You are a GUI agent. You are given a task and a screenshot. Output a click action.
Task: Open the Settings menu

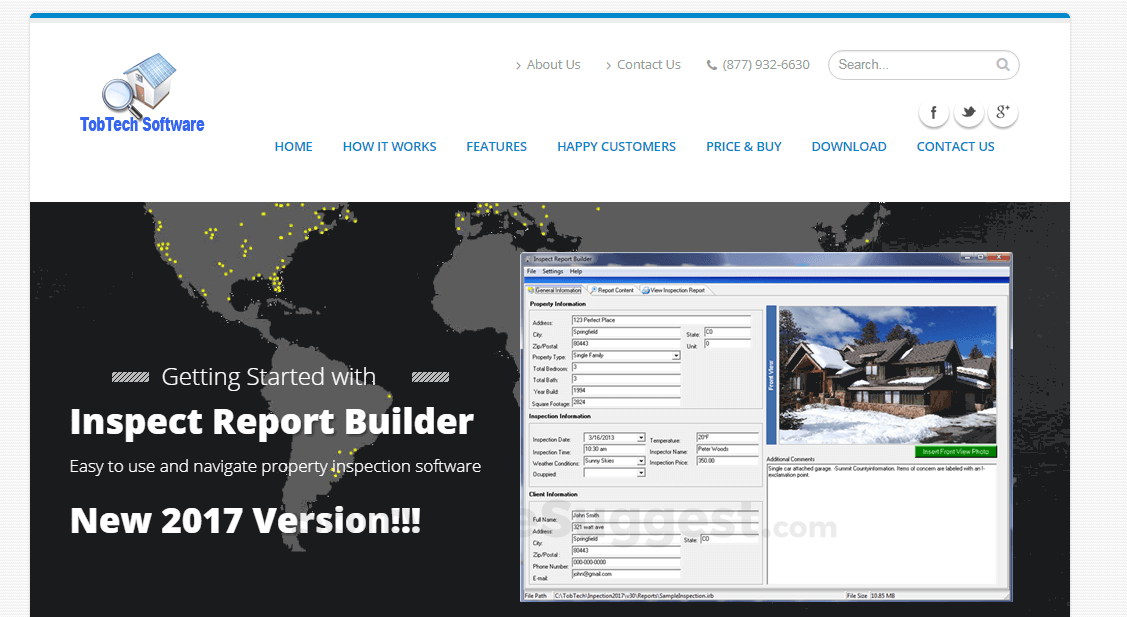(x=551, y=270)
